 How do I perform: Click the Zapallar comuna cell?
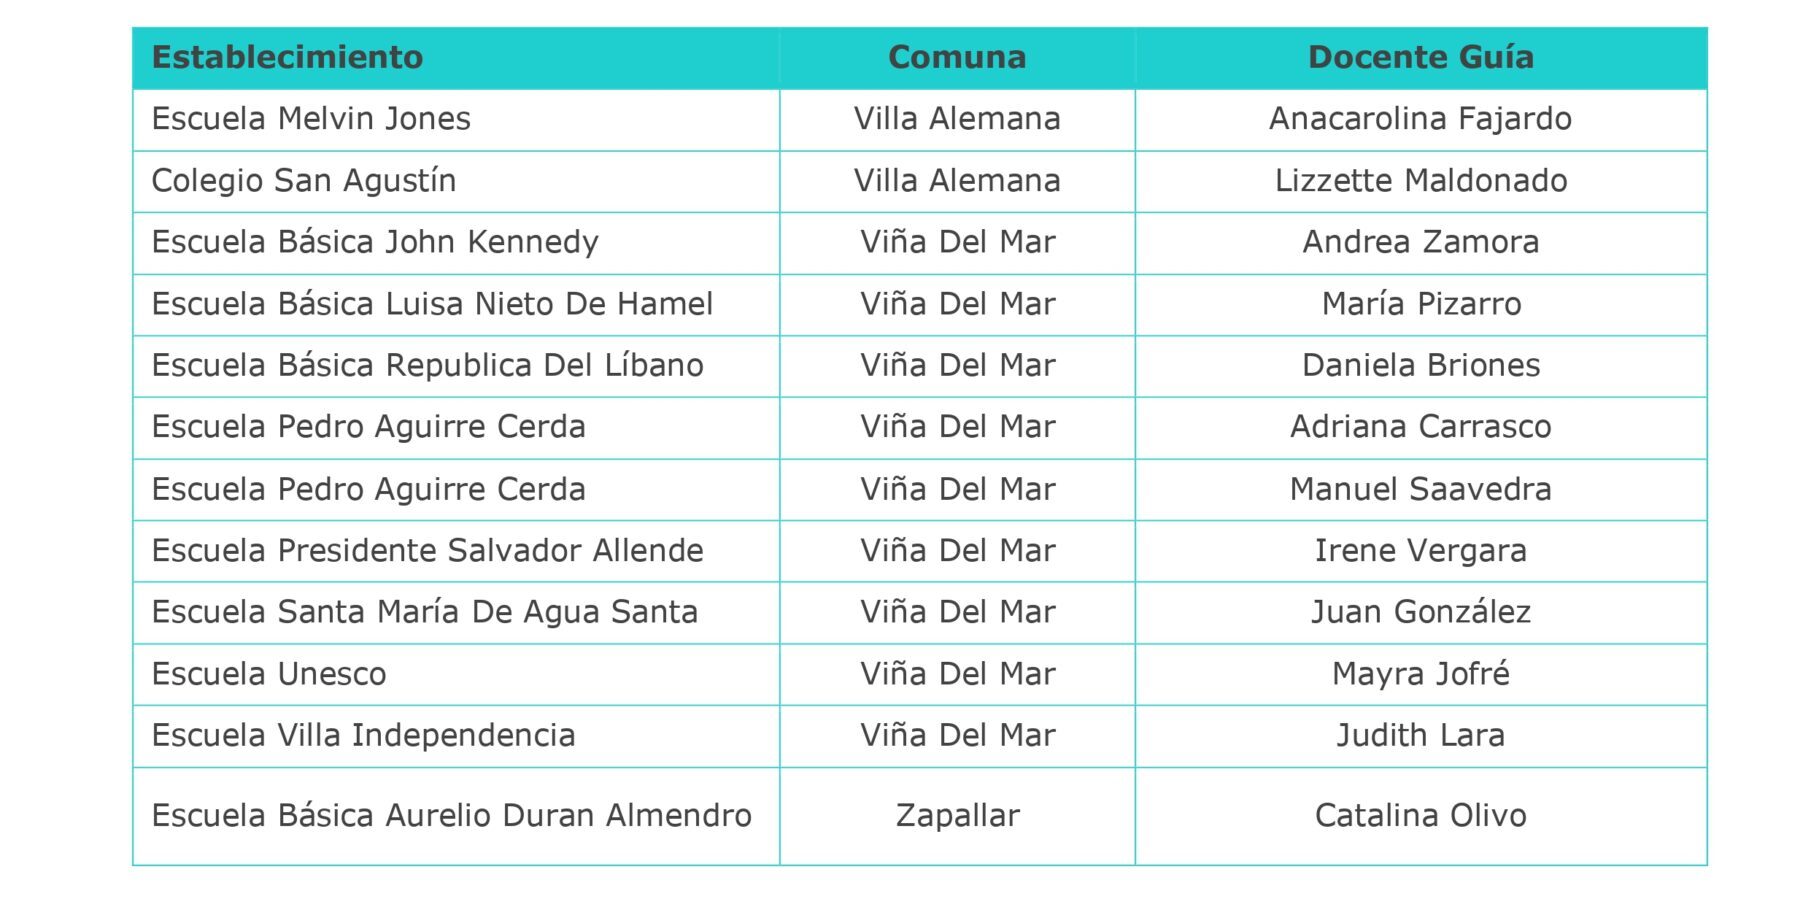957,816
